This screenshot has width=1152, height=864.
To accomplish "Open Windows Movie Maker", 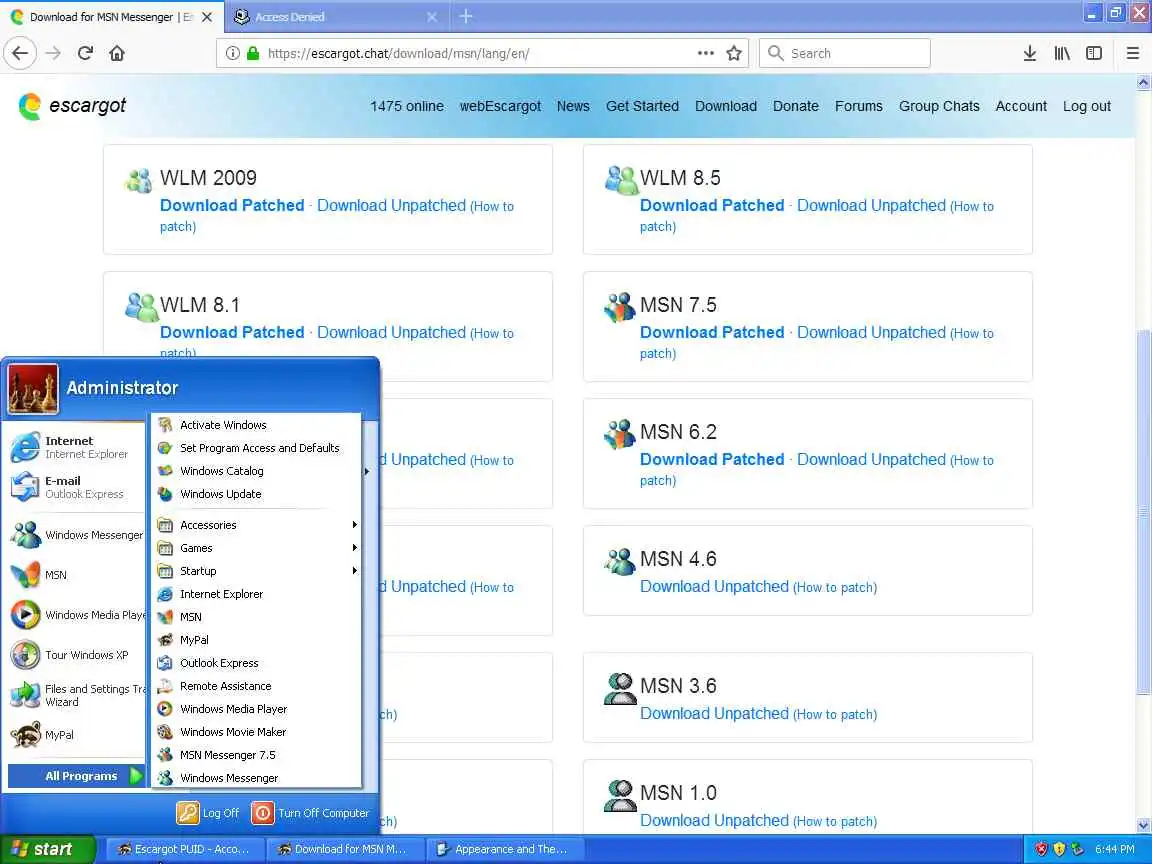I will click(x=257, y=732).
